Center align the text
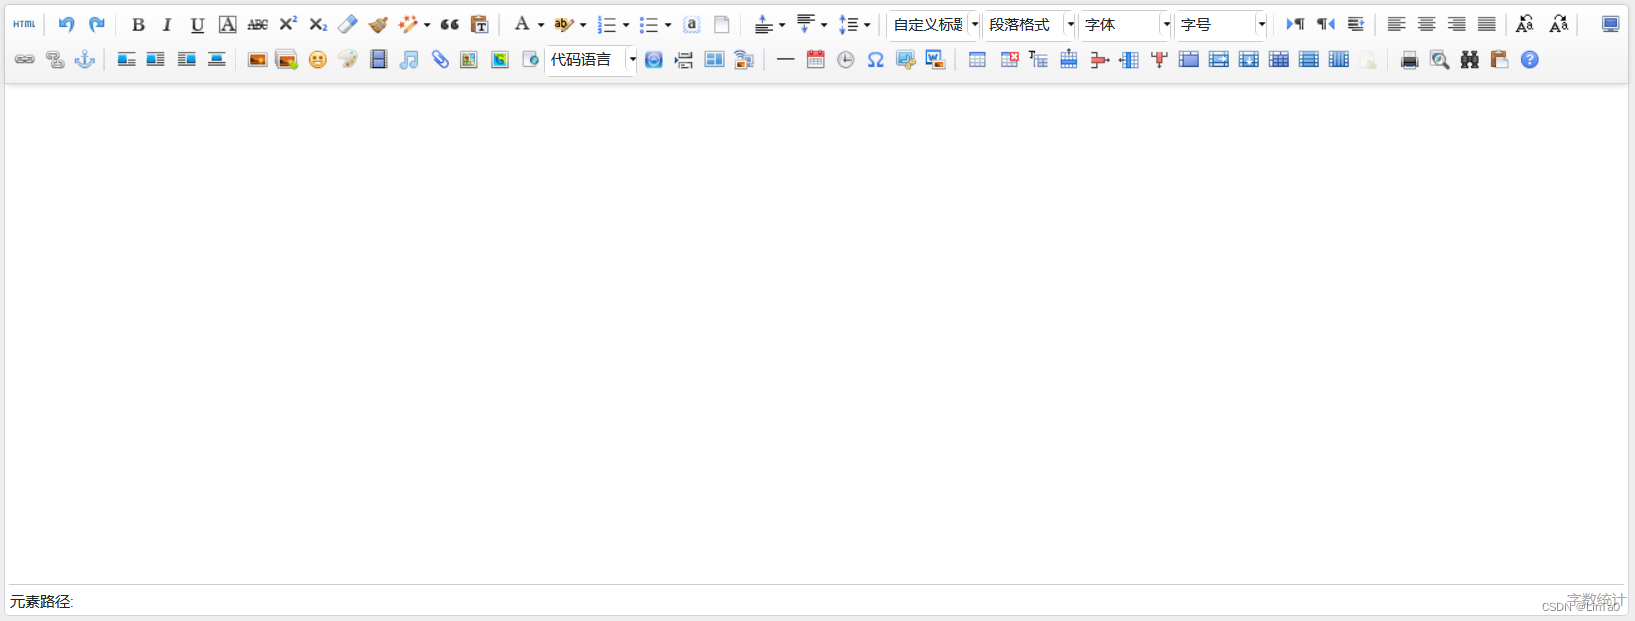The height and width of the screenshot is (621, 1635). pos(1427,24)
